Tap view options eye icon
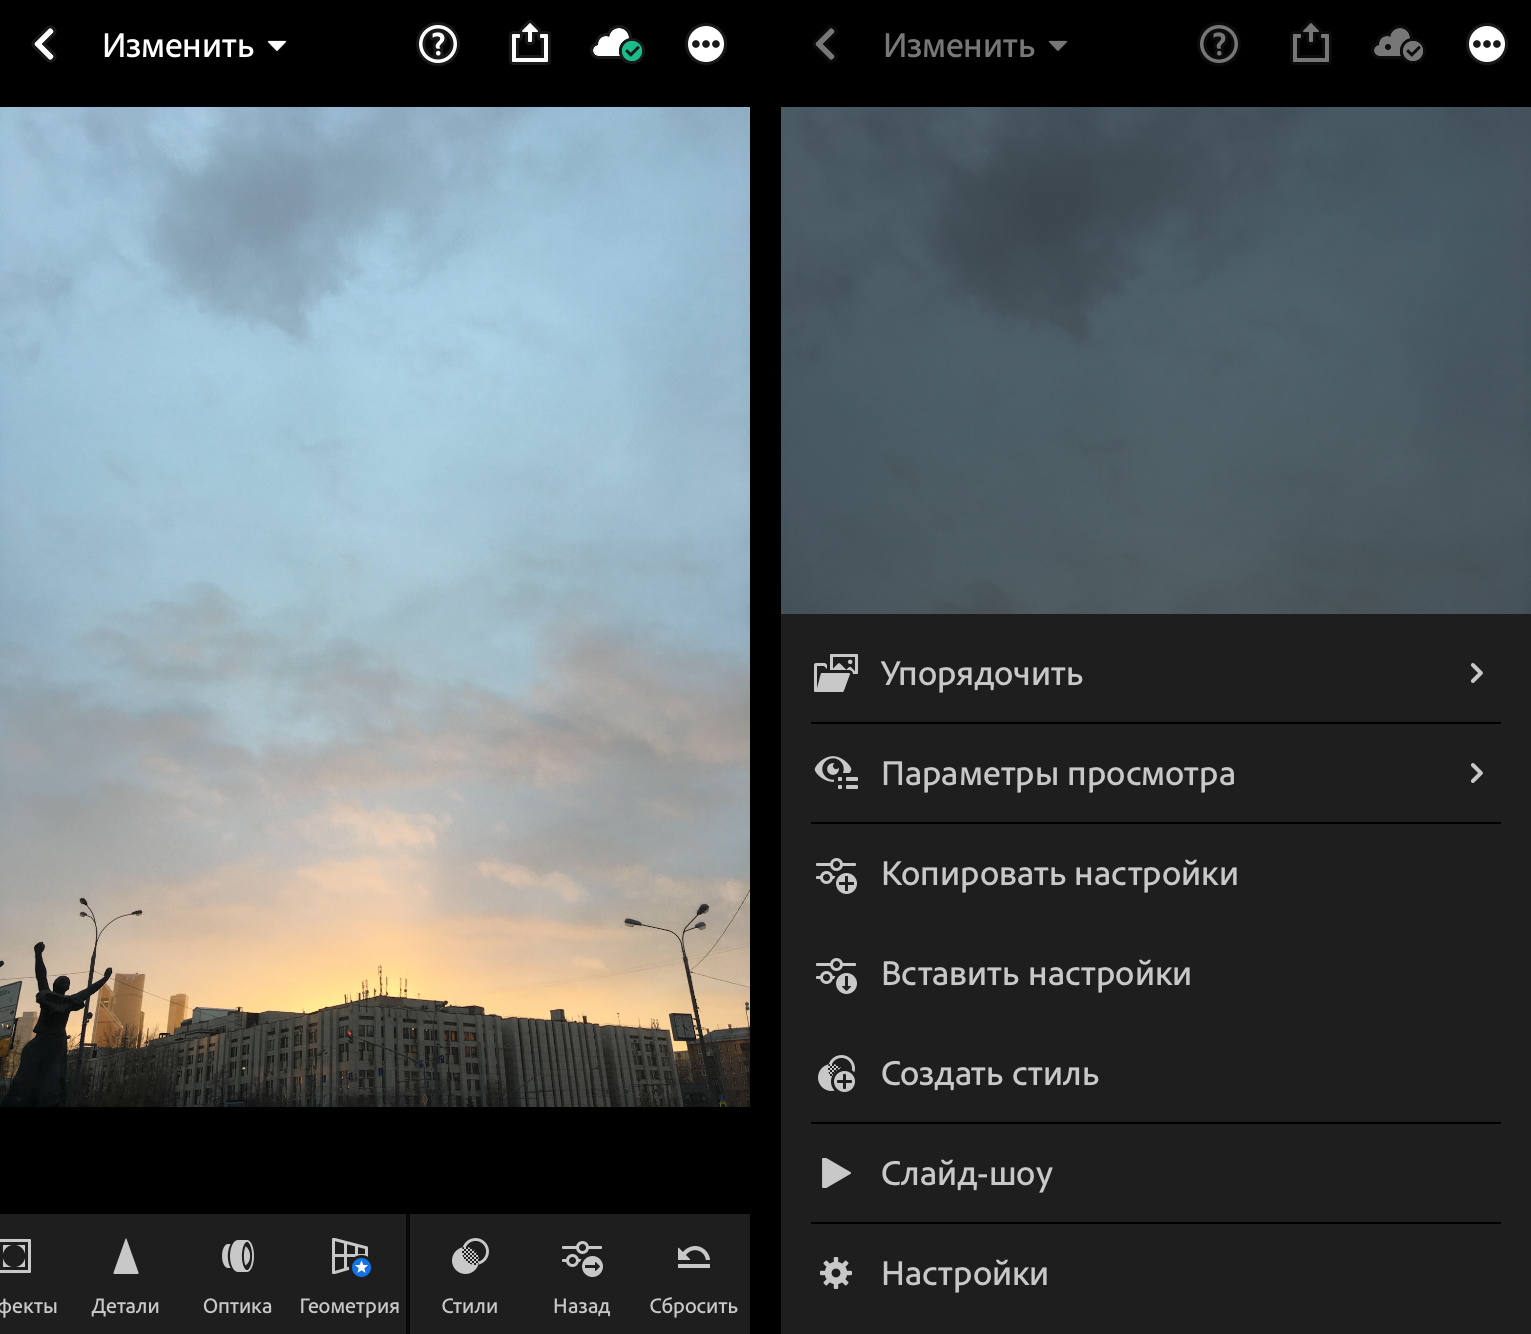Screen dimensions: 1531x1334 [x=836, y=773]
